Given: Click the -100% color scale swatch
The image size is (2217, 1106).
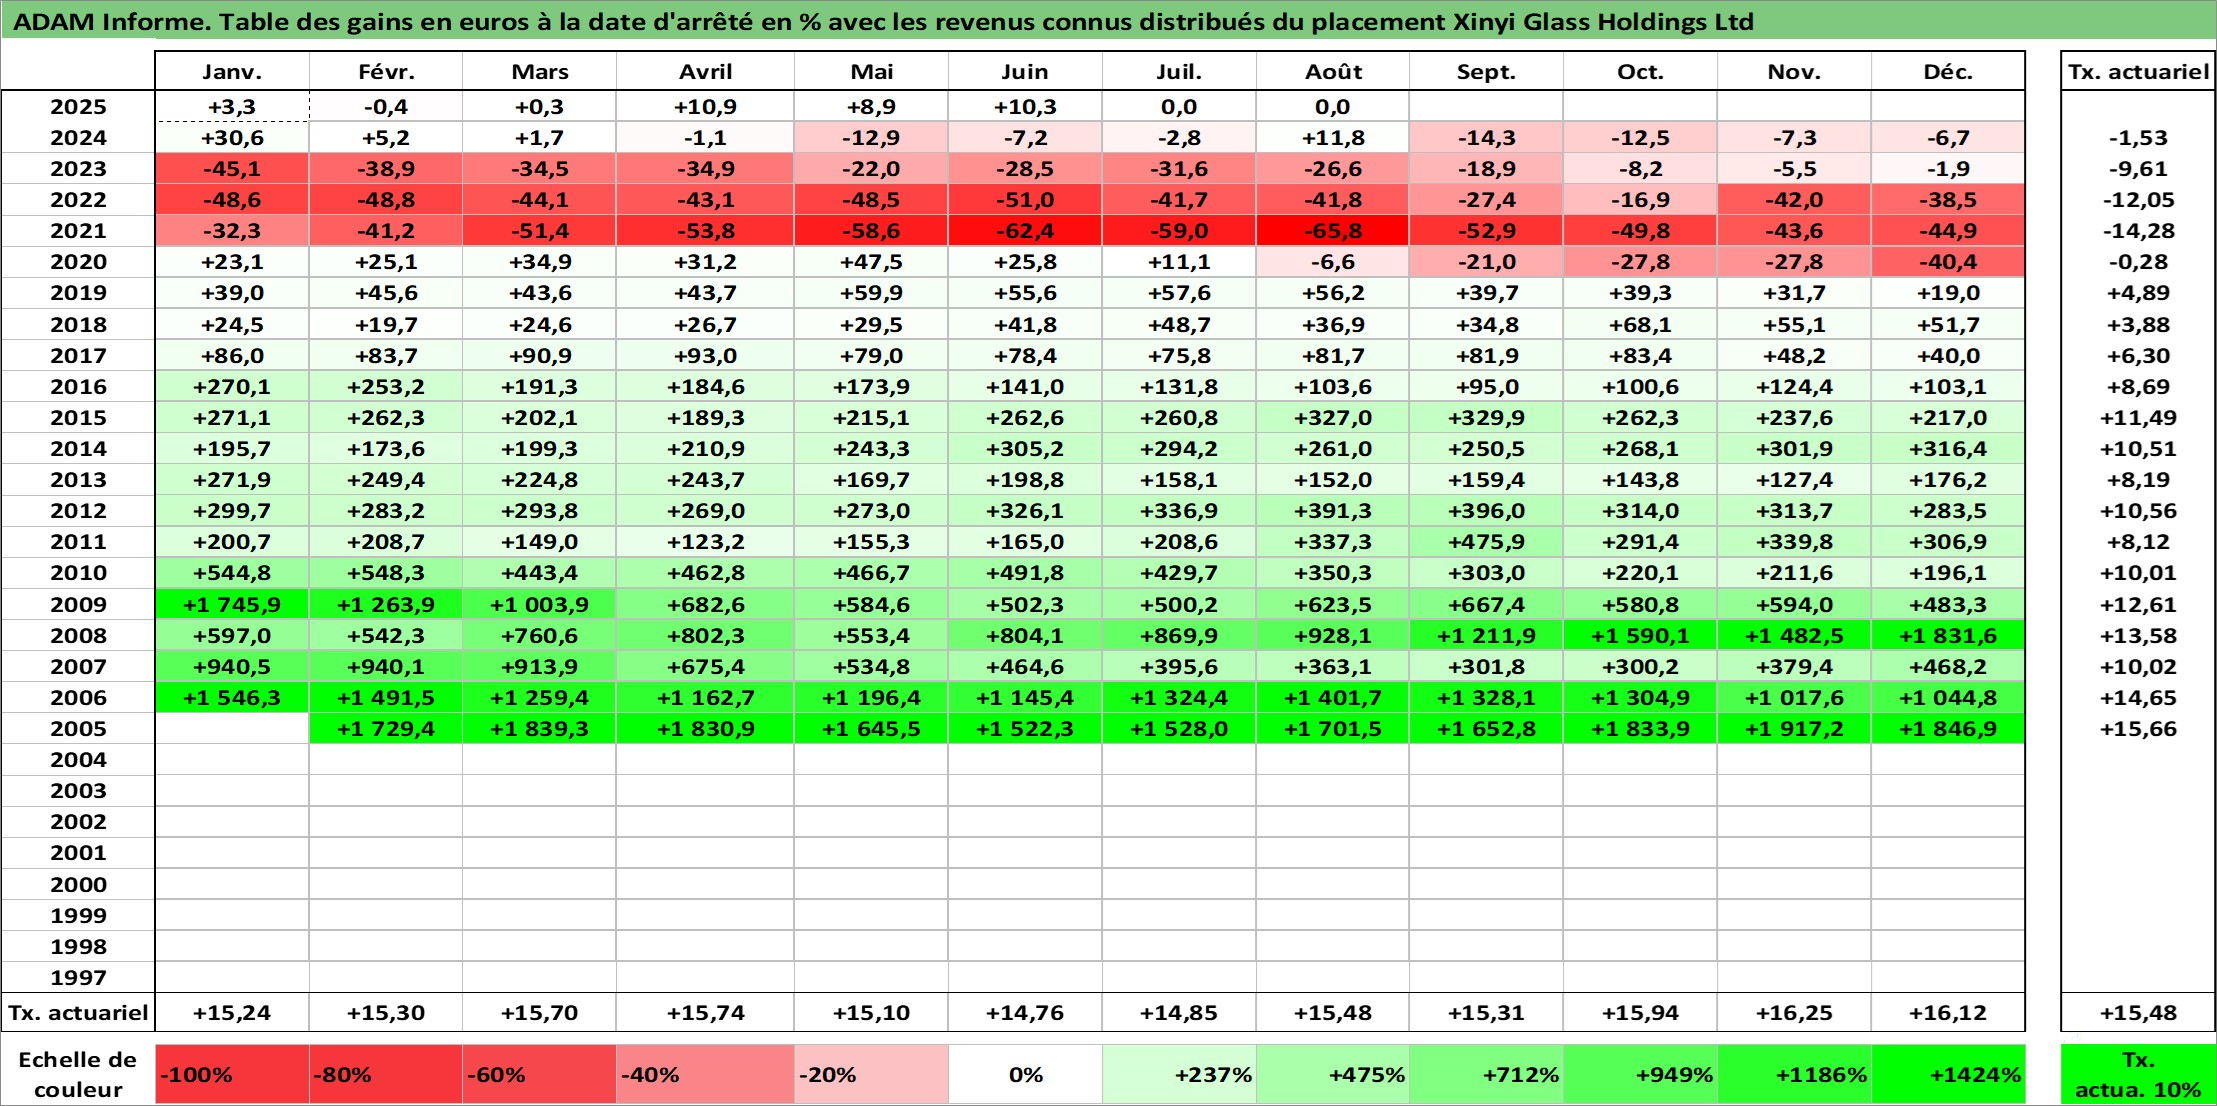Looking at the screenshot, I should 232,1075.
